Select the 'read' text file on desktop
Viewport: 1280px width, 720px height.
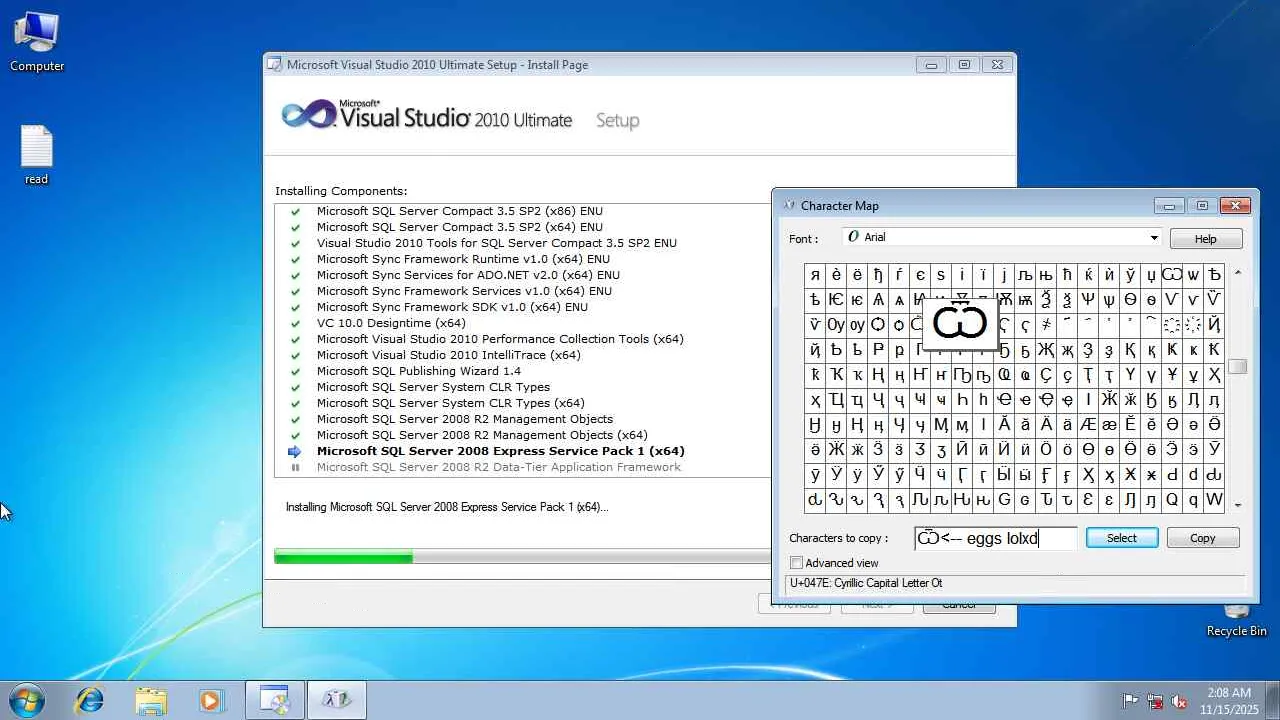pyautogui.click(x=37, y=155)
